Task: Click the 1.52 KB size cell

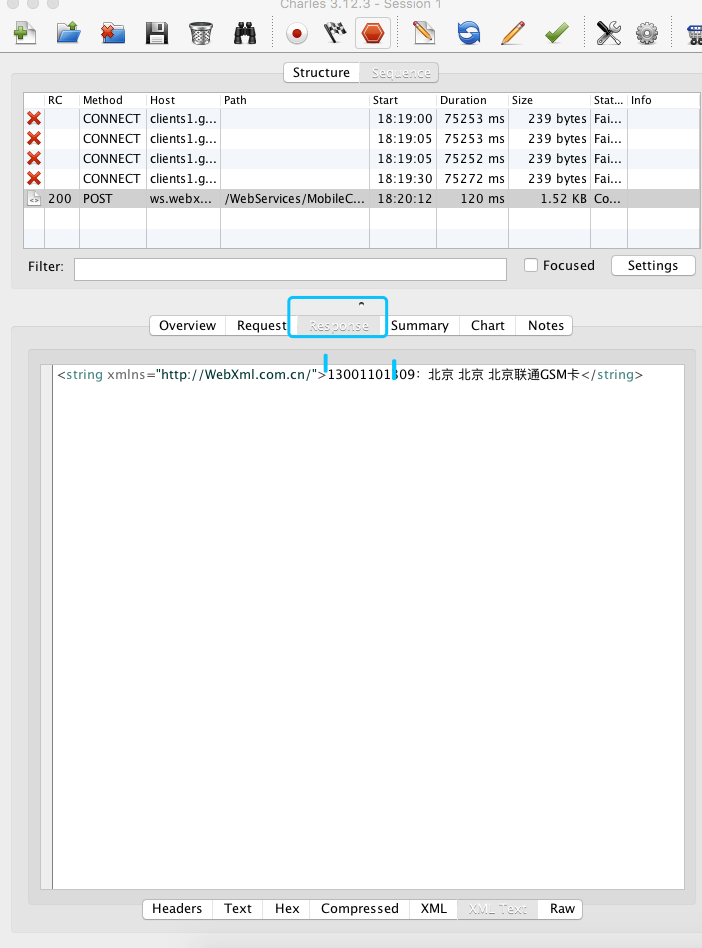Action: pos(549,198)
